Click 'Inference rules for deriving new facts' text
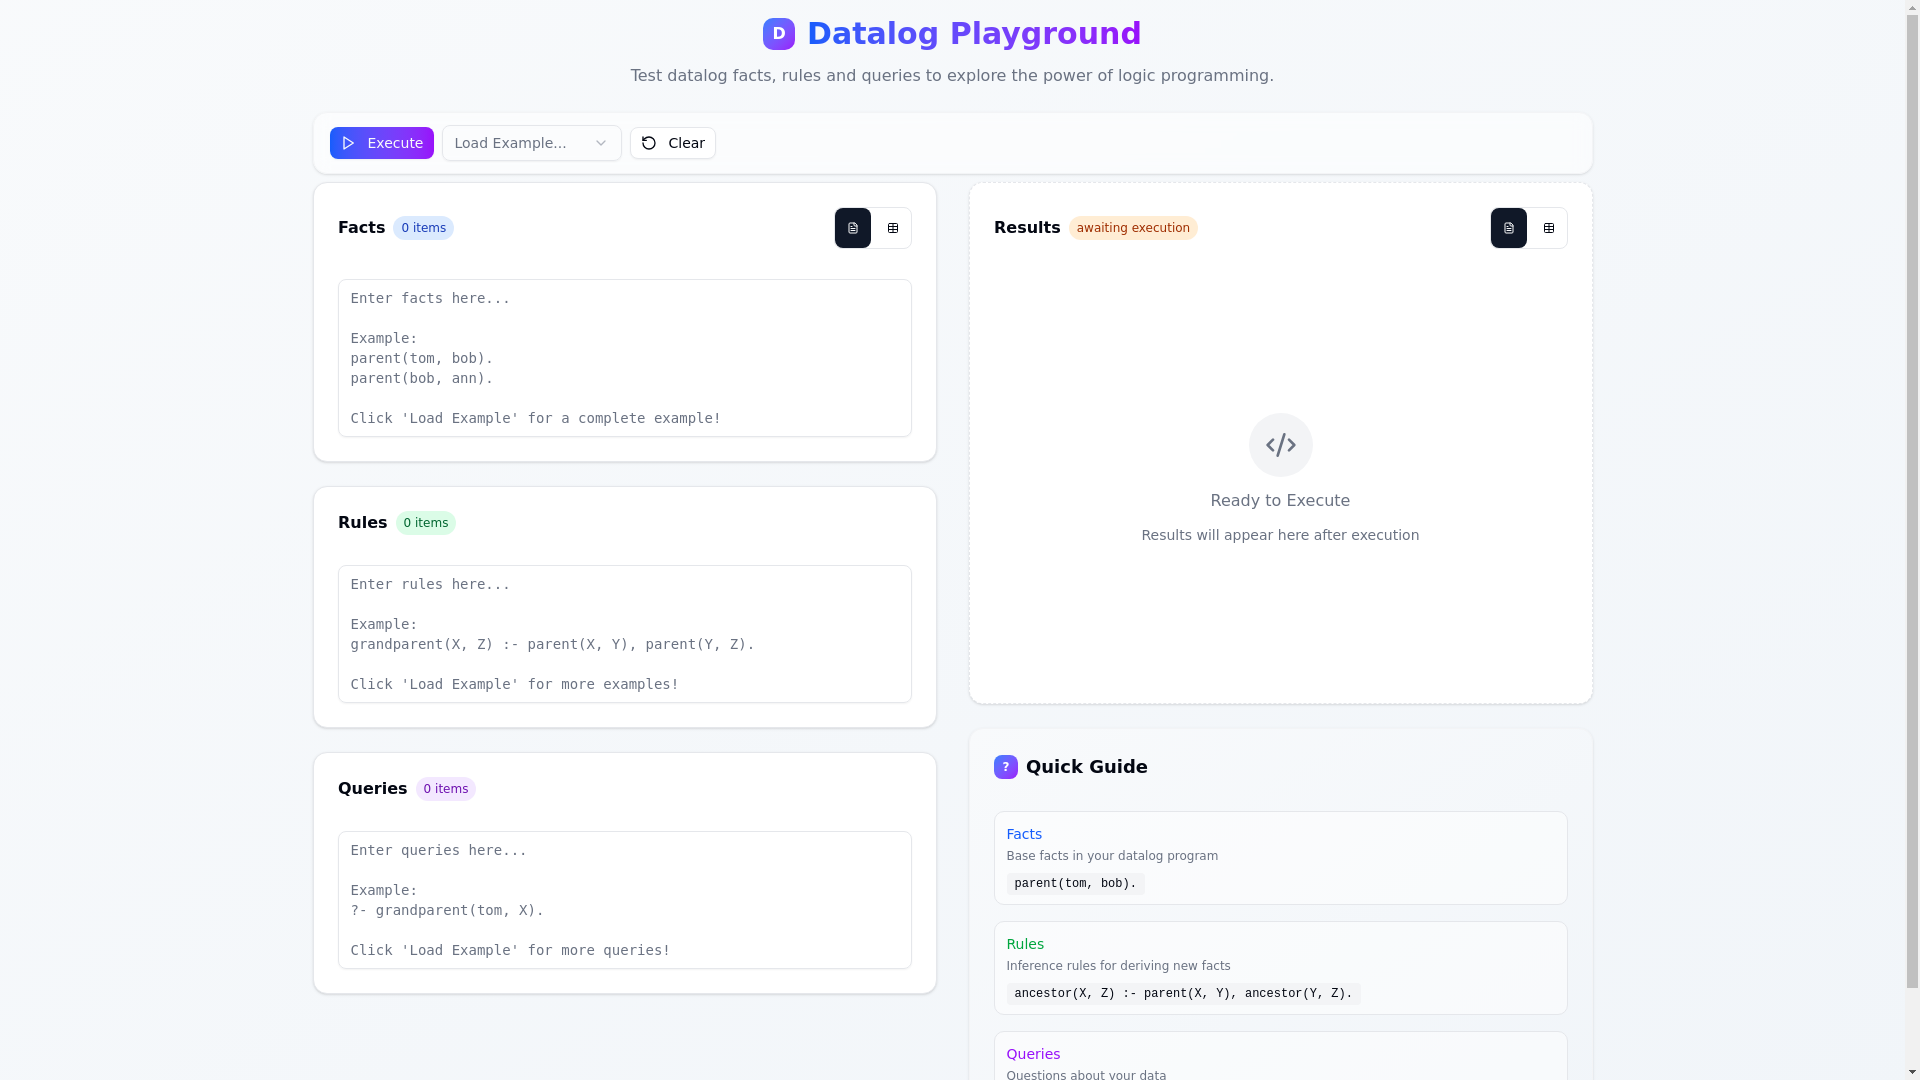 click(x=1118, y=966)
